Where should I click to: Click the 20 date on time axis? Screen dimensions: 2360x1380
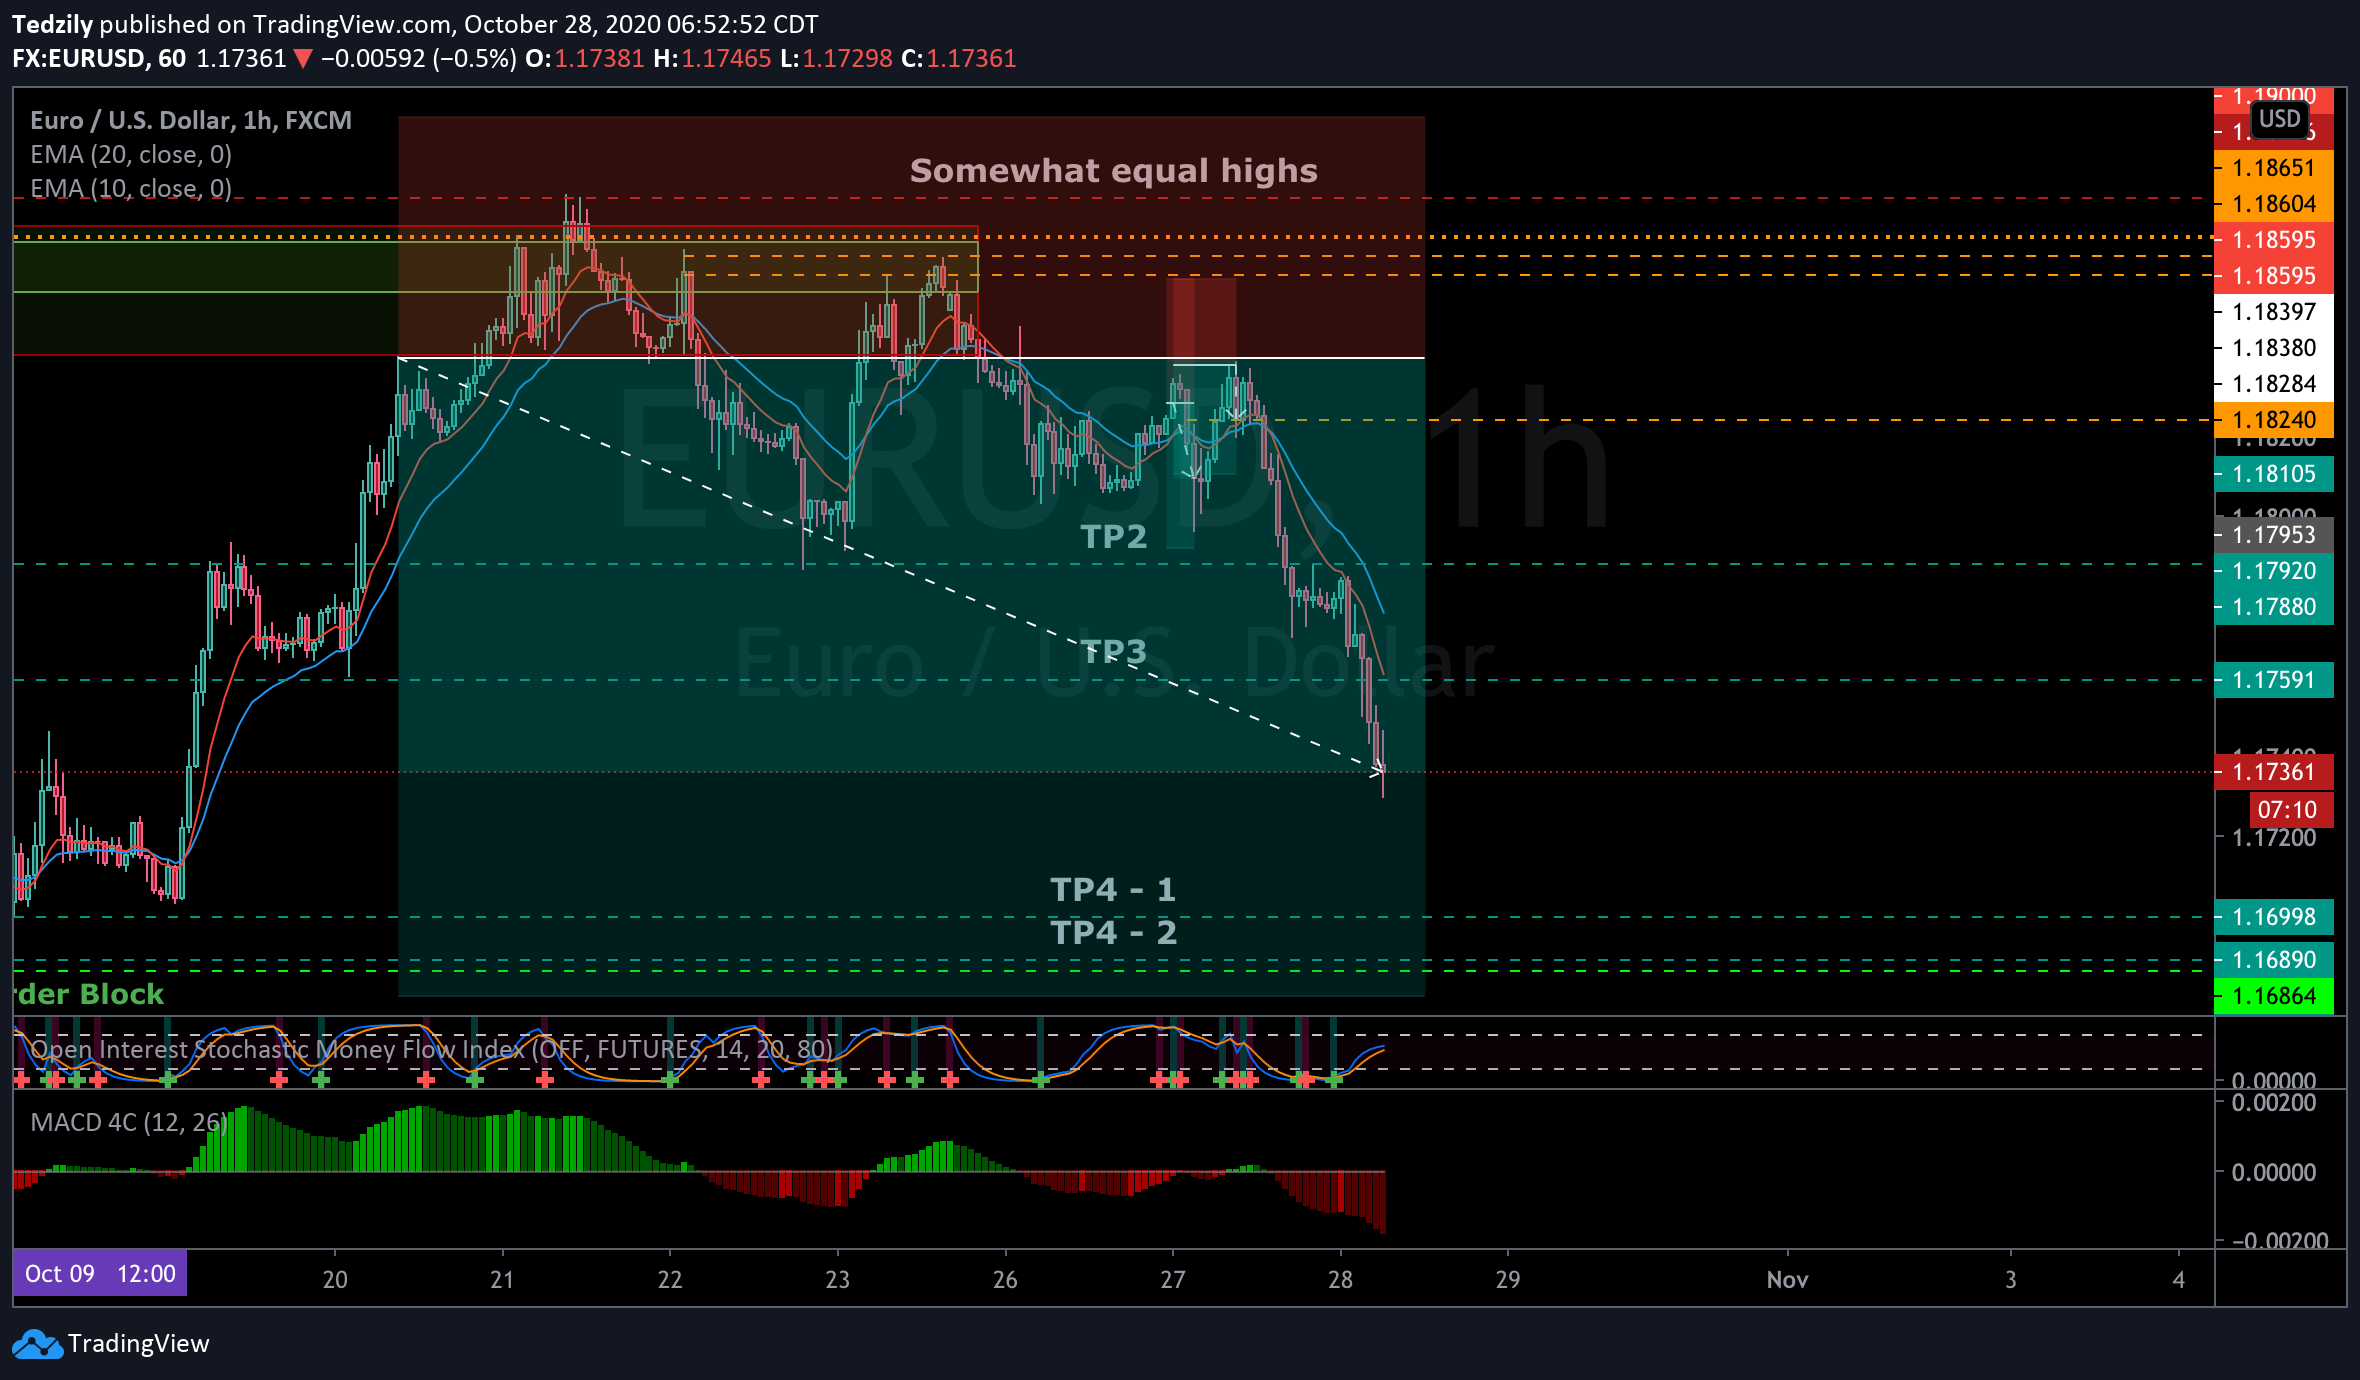point(335,1280)
